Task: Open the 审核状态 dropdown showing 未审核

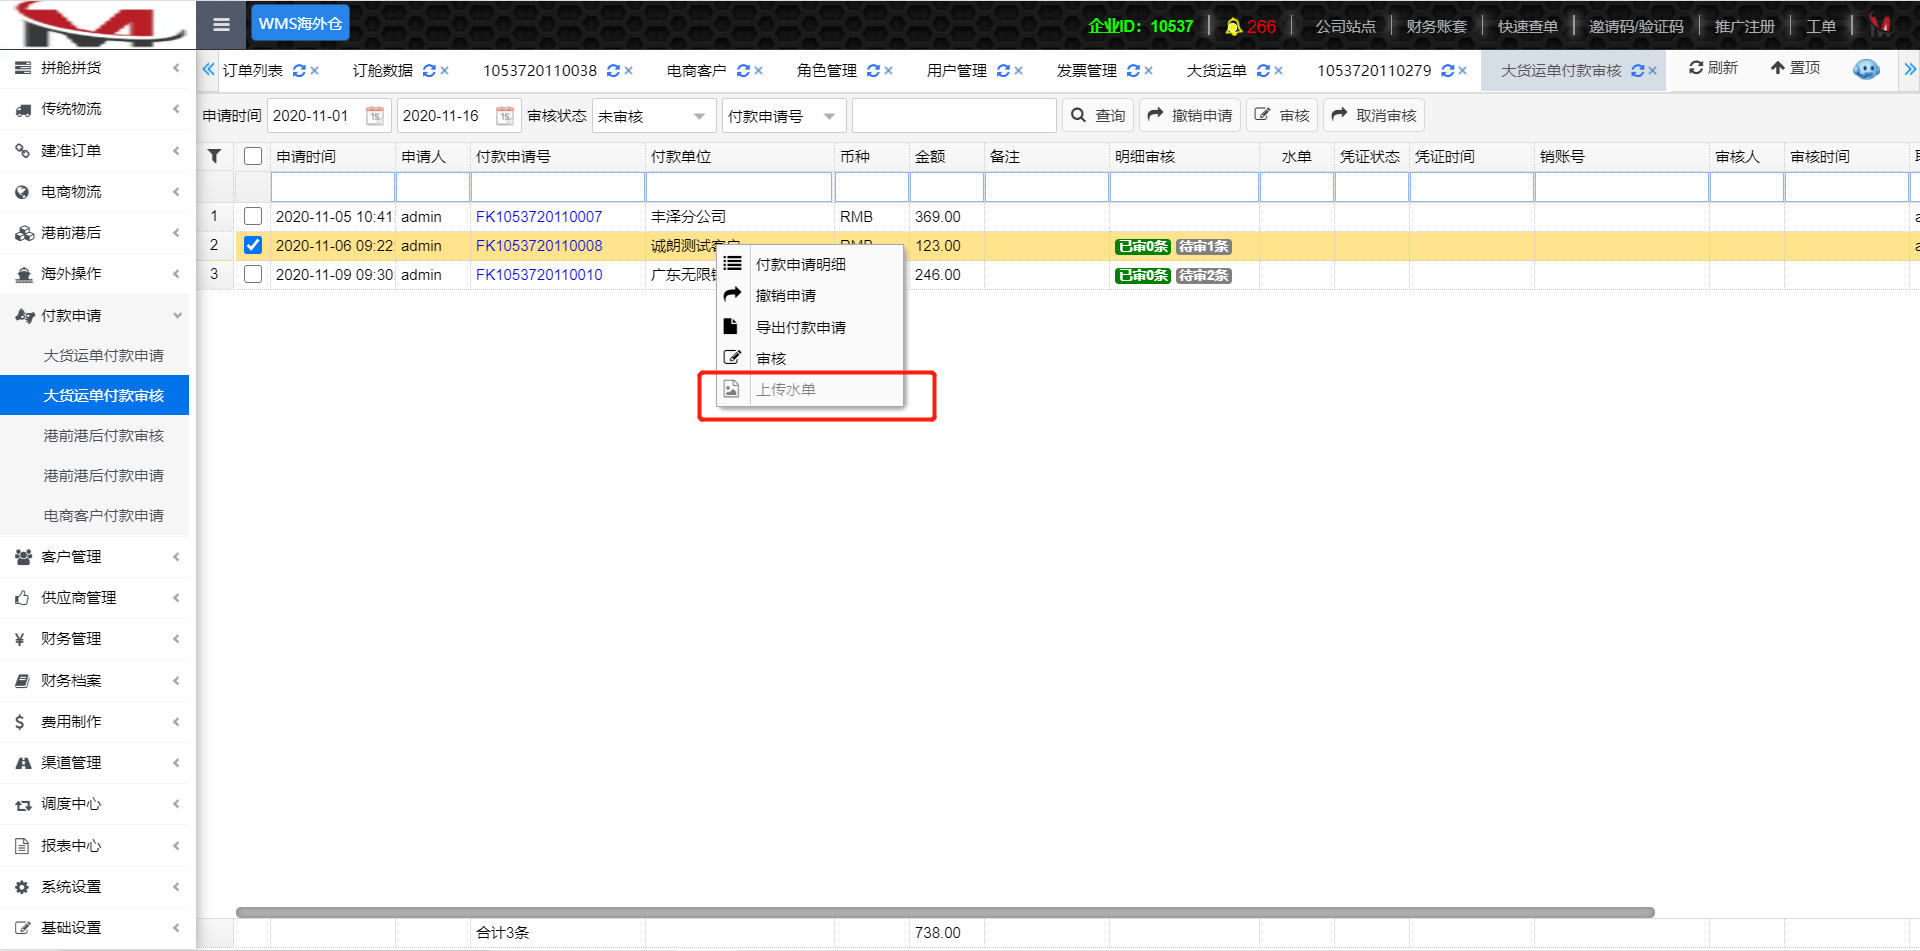Action: click(654, 116)
